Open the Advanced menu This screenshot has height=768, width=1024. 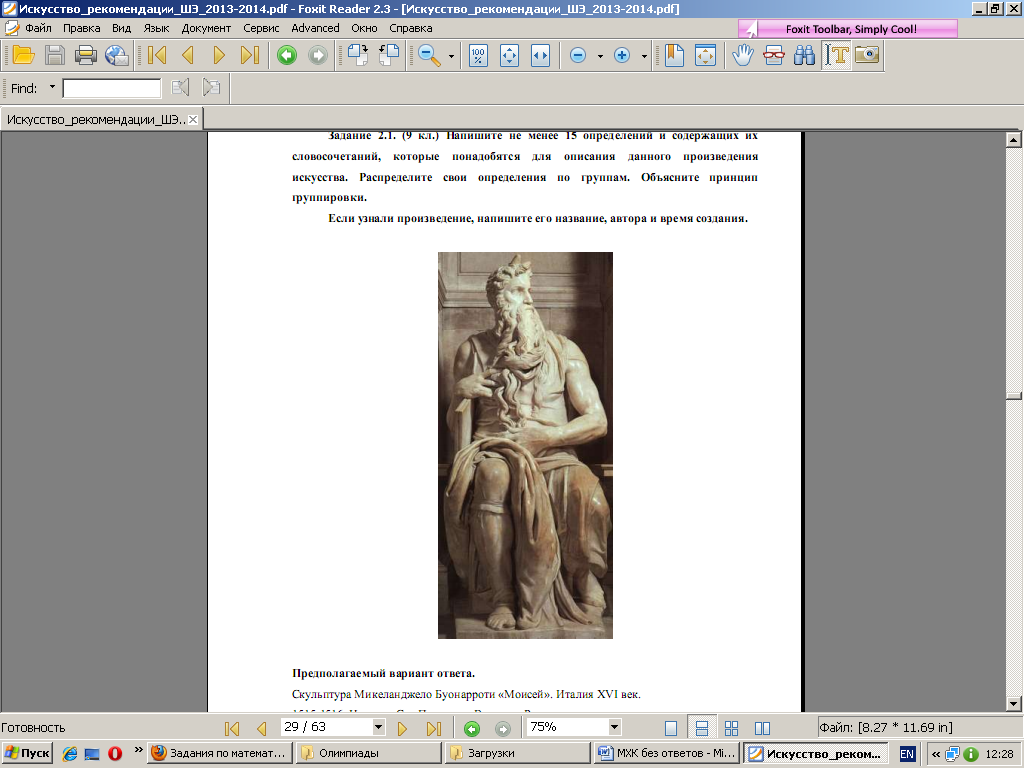[315, 28]
